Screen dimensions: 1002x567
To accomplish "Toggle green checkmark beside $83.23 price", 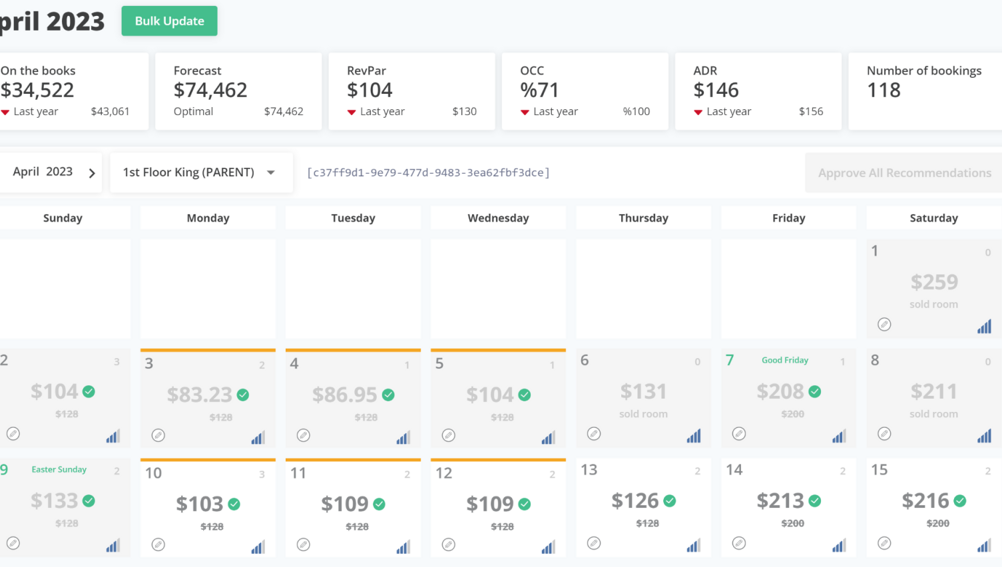I will tap(243, 395).
